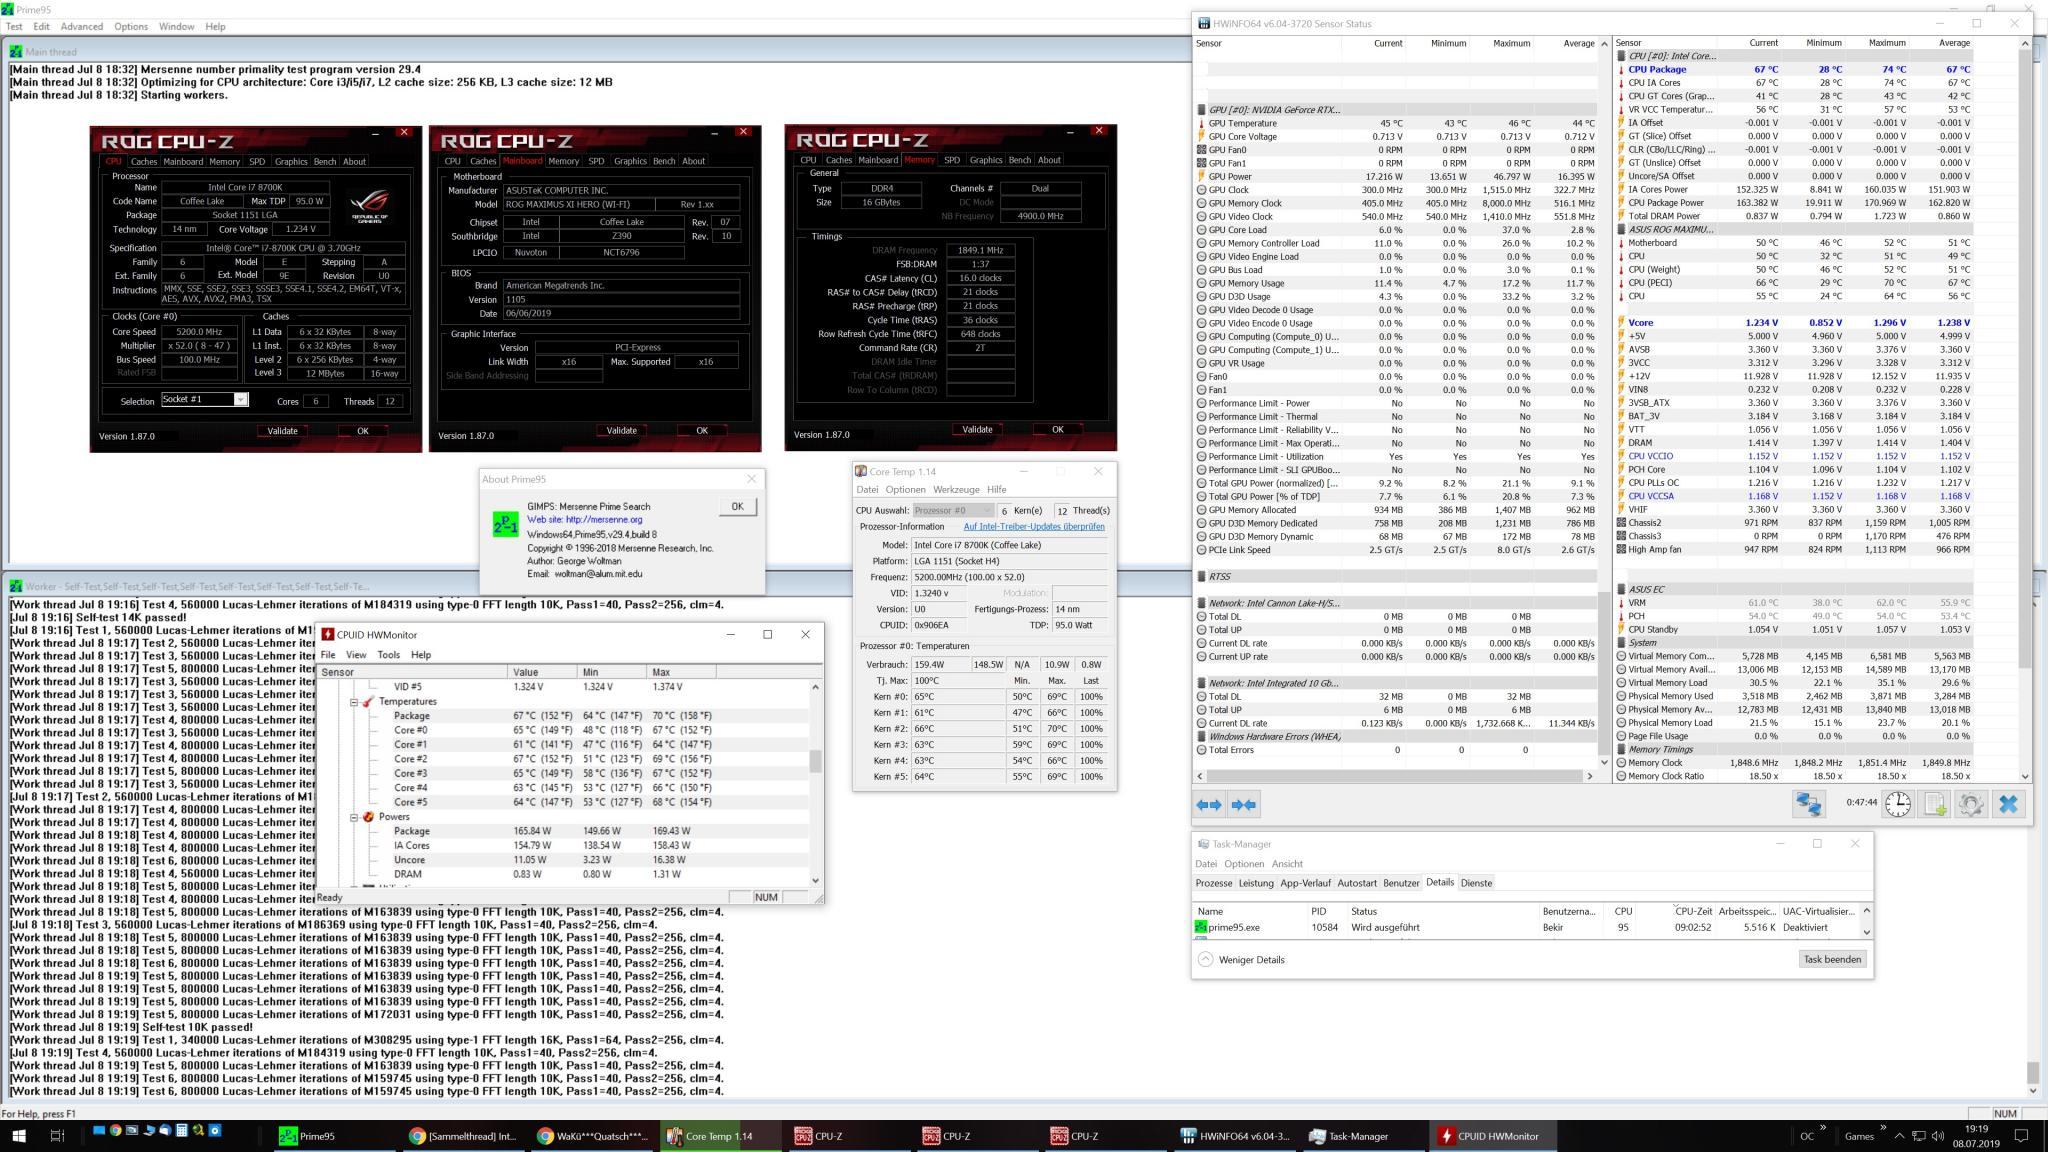Click HWiNFO collapse-columns inward arrows icon
This screenshot has width=2048, height=1152.
click(1244, 804)
